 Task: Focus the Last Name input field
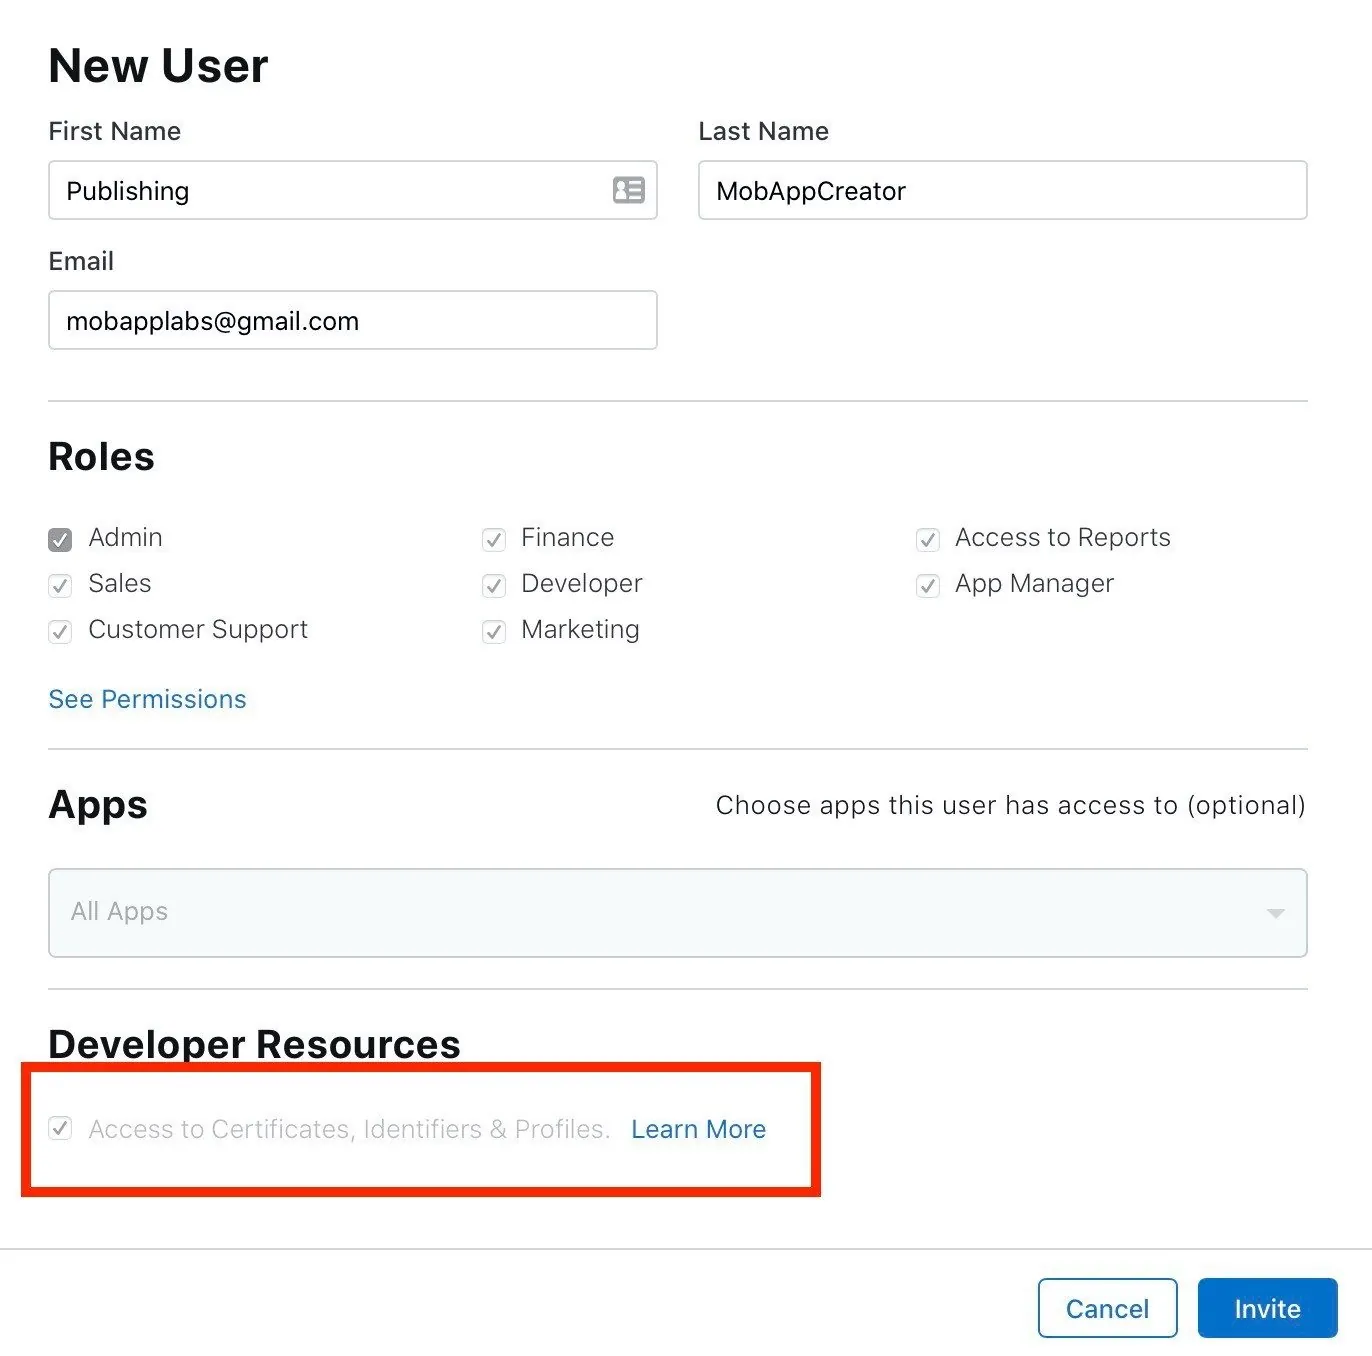pyautogui.click(x=1003, y=190)
